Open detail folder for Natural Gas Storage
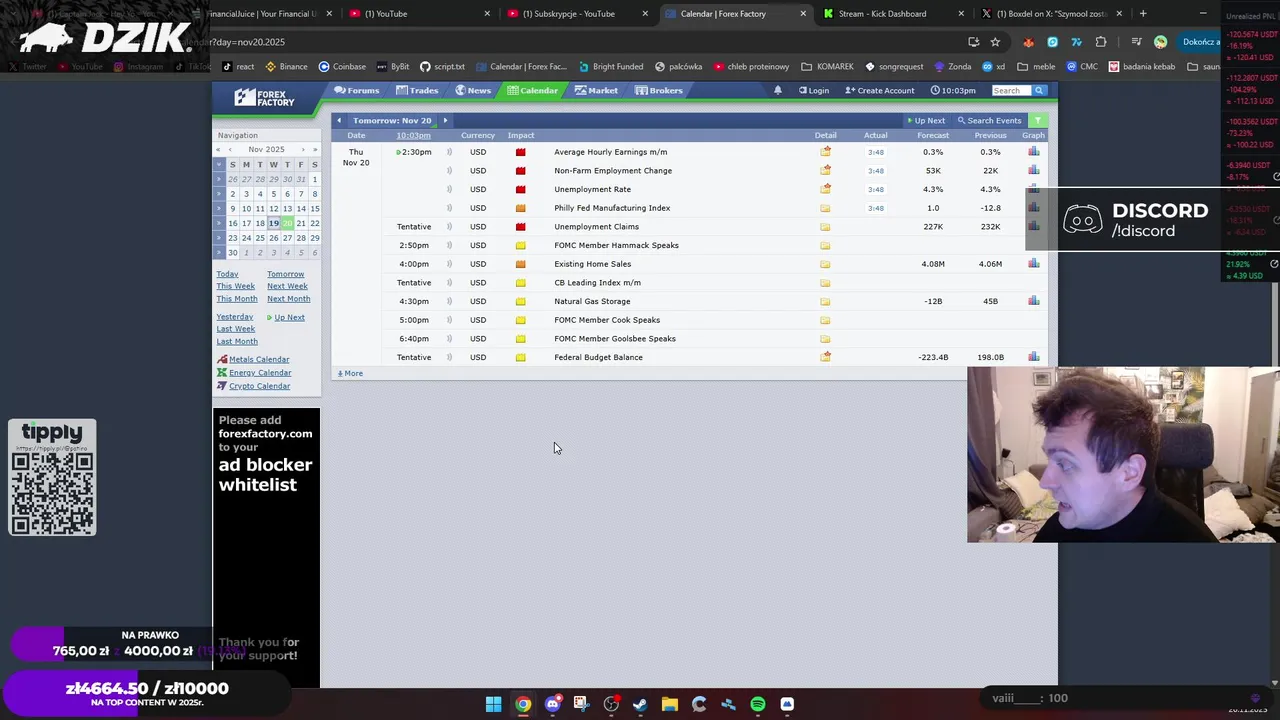Viewport: 1280px width, 720px height. pyautogui.click(x=825, y=301)
